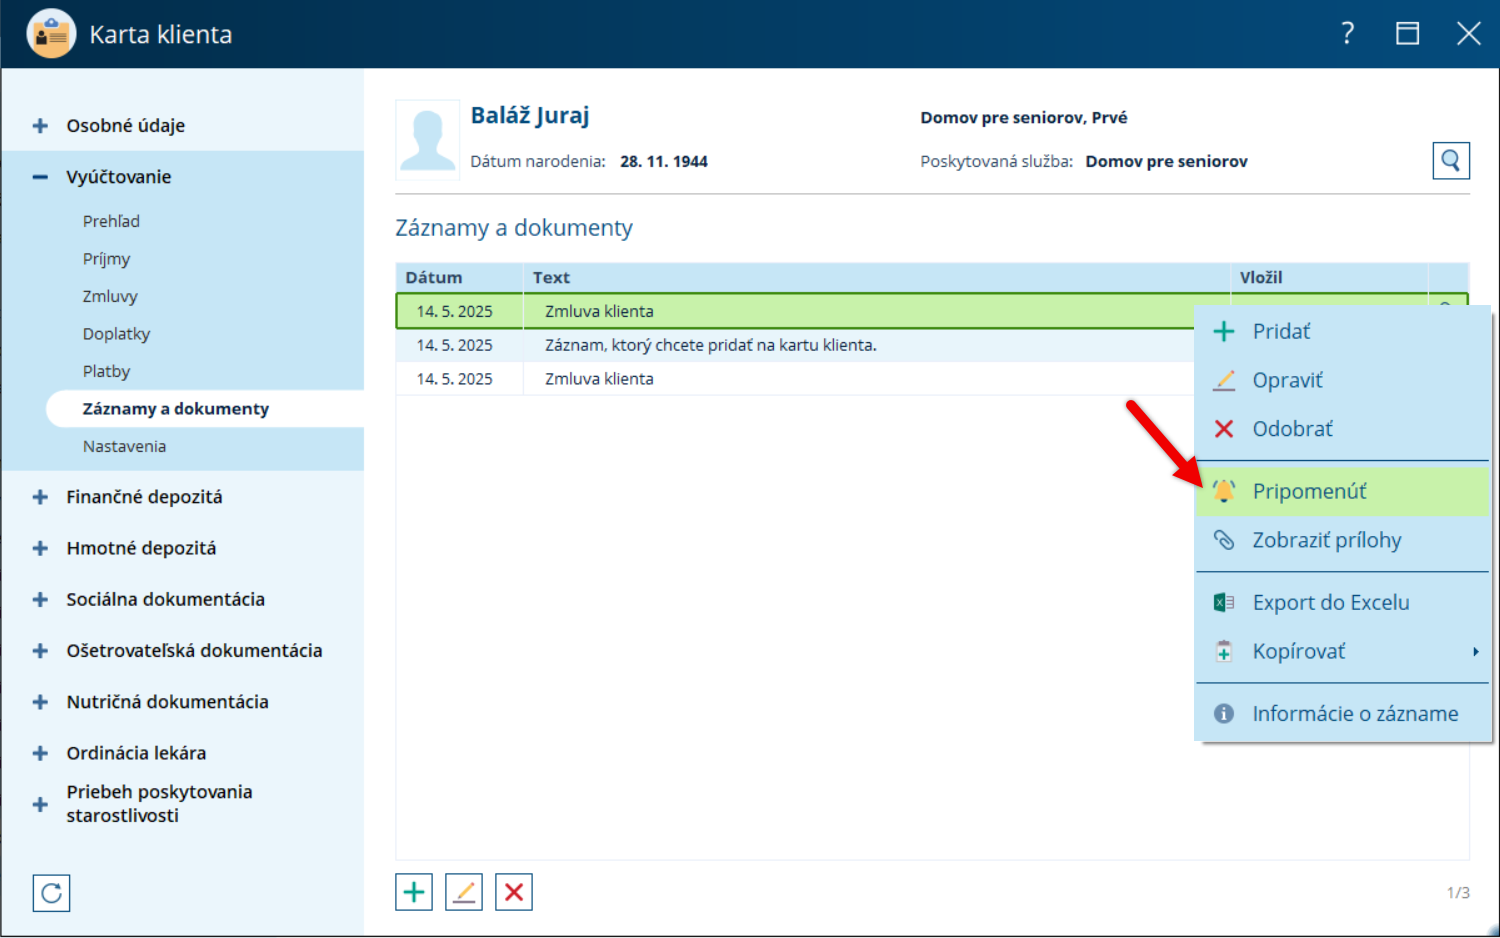Click the birth date 28. 11. 1944
The width and height of the screenshot is (1500, 938).
click(664, 162)
